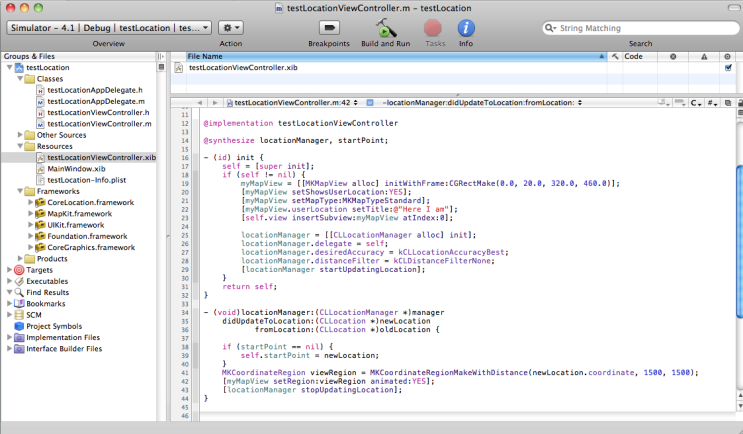
Task: Click the Bookmarks book icon
Action: 19,304
